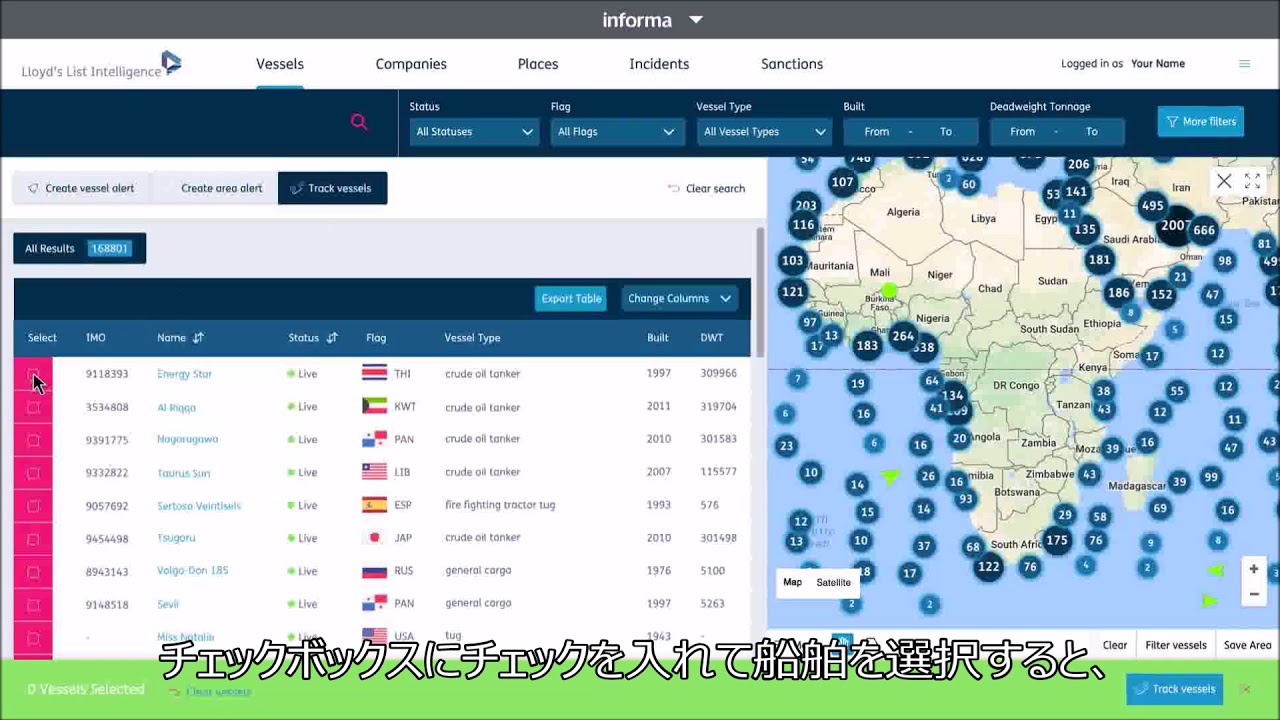Go to the Sanctions tab
Viewport: 1280px width, 720px height.
[x=792, y=64]
